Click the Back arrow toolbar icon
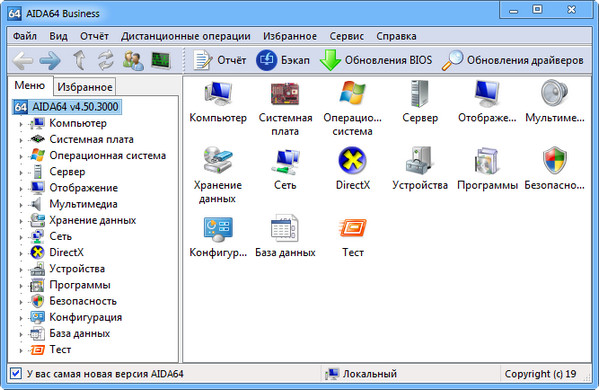The width and height of the screenshot is (599, 390). 23,60
